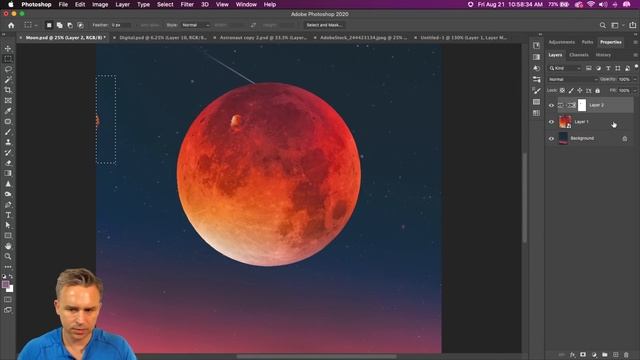Select the Lasso tool

coord(8,69)
